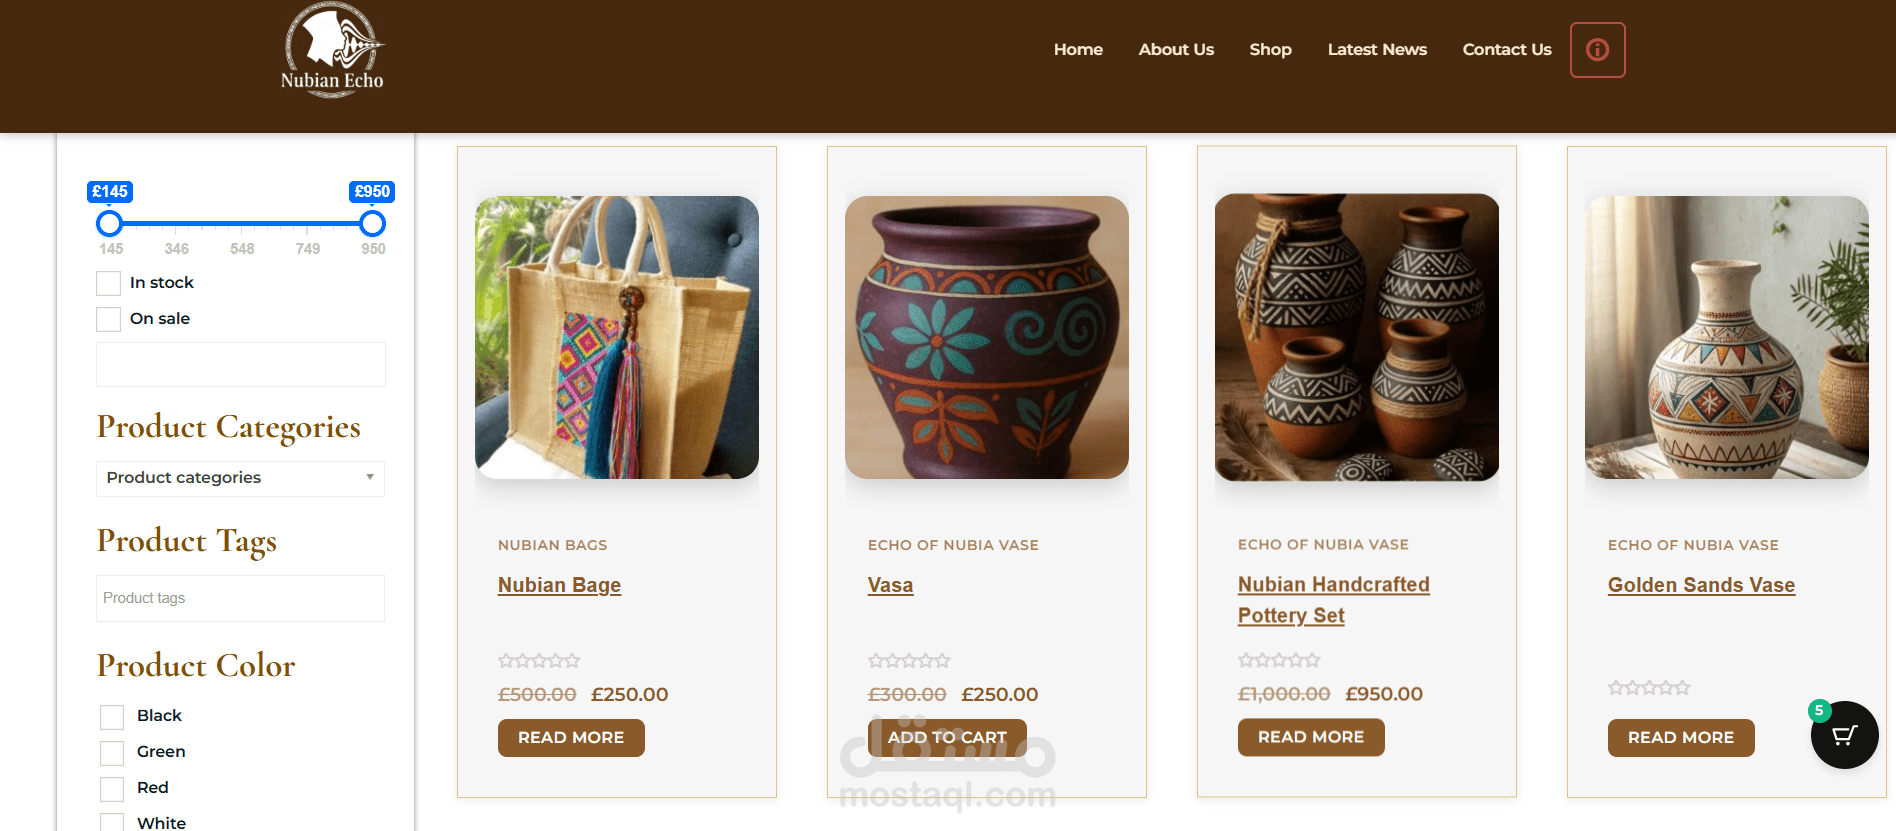The height and width of the screenshot is (831, 1896).
Task: Click star rating under Vasa
Action: (909, 661)
